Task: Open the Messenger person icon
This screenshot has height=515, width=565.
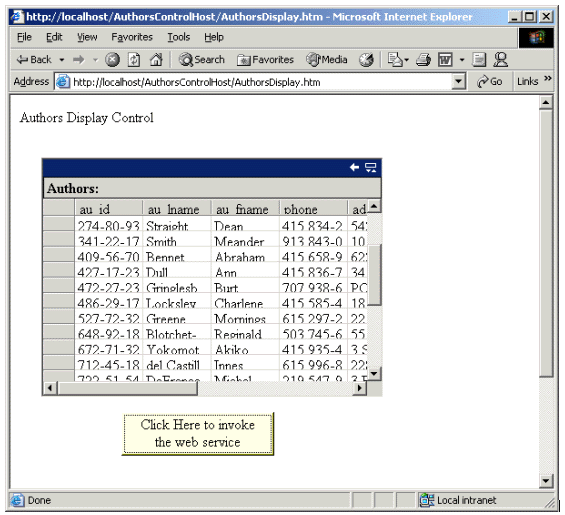Action: [x=501, y=59]
